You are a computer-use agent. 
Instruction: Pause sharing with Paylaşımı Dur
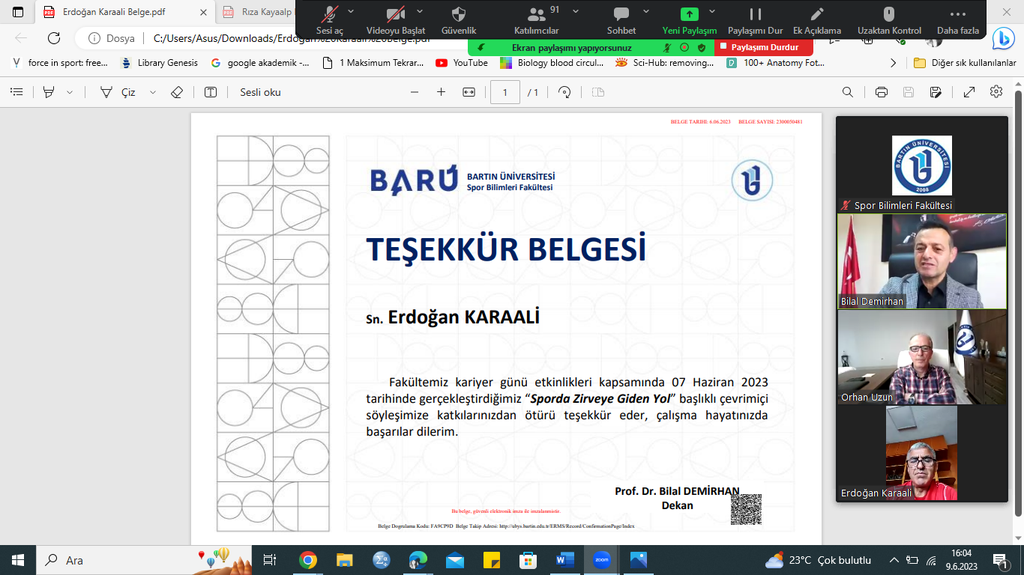pyautogui.click(x=755, y=15)
